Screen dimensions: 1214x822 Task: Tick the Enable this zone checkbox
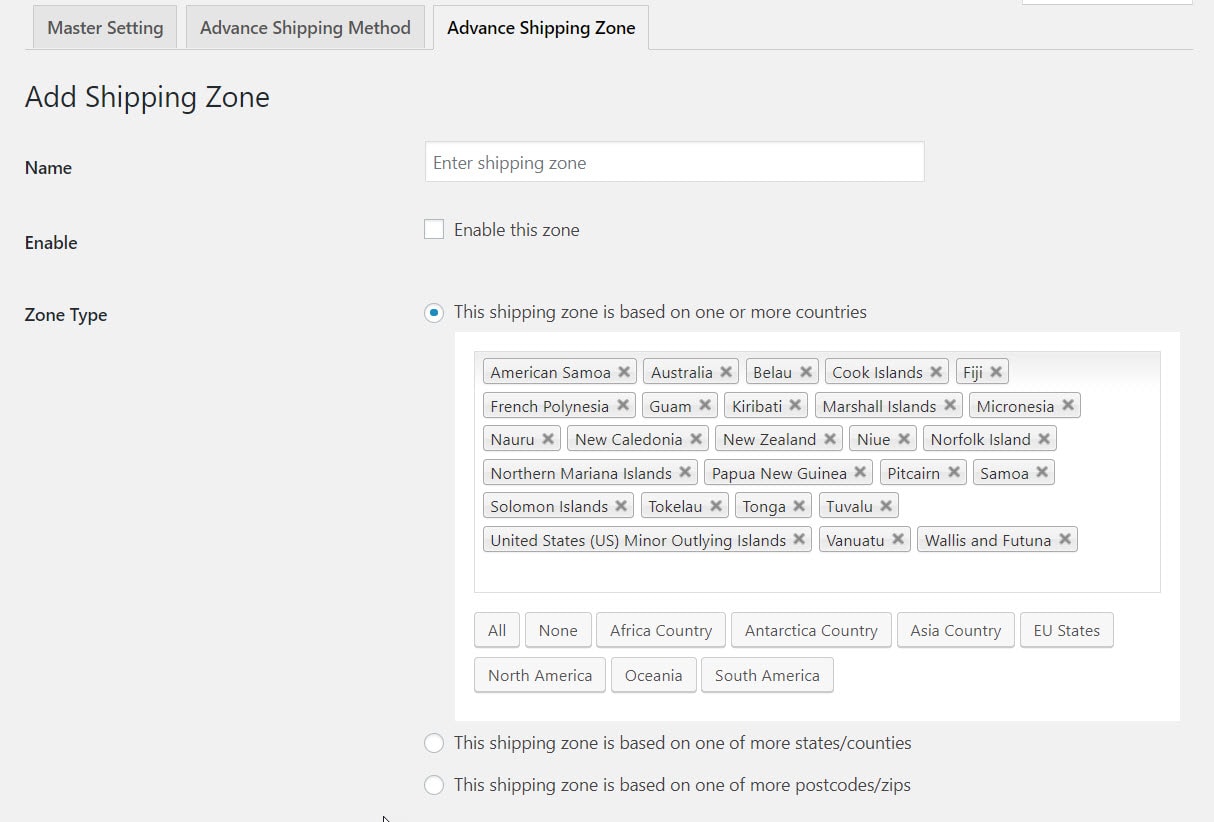click(x=434, y=230)
